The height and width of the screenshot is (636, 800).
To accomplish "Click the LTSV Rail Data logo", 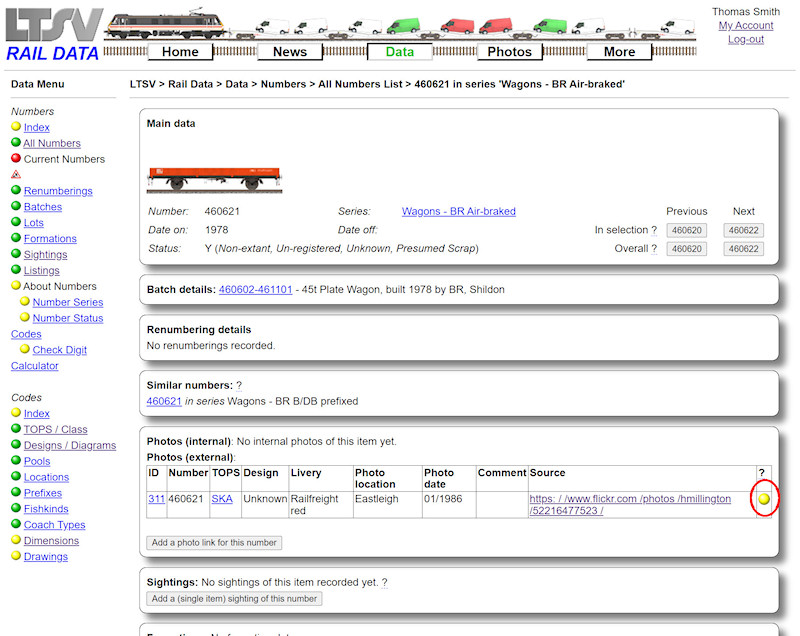I will (53, 35).
